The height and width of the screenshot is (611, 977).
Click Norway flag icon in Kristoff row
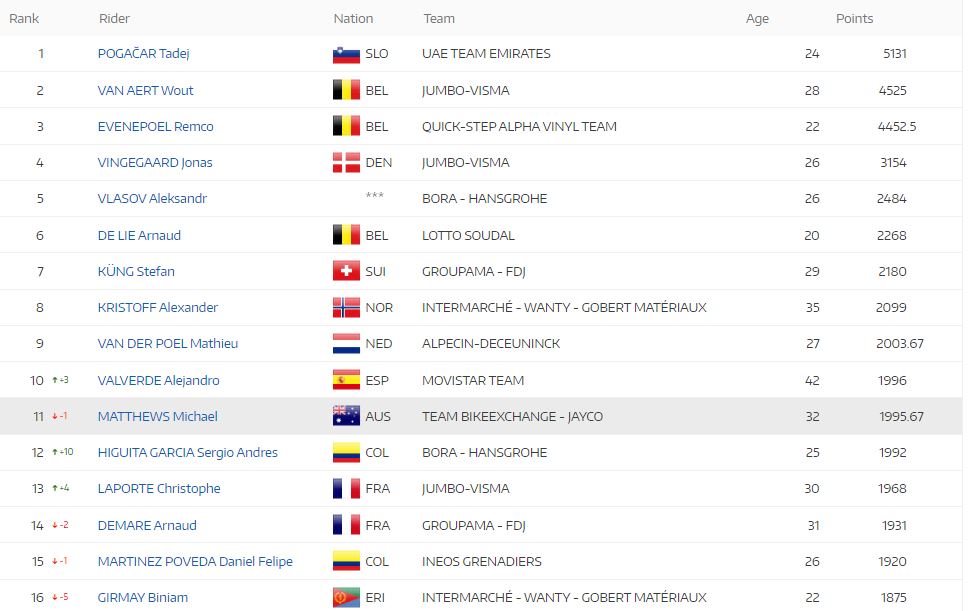pos(346,308)
